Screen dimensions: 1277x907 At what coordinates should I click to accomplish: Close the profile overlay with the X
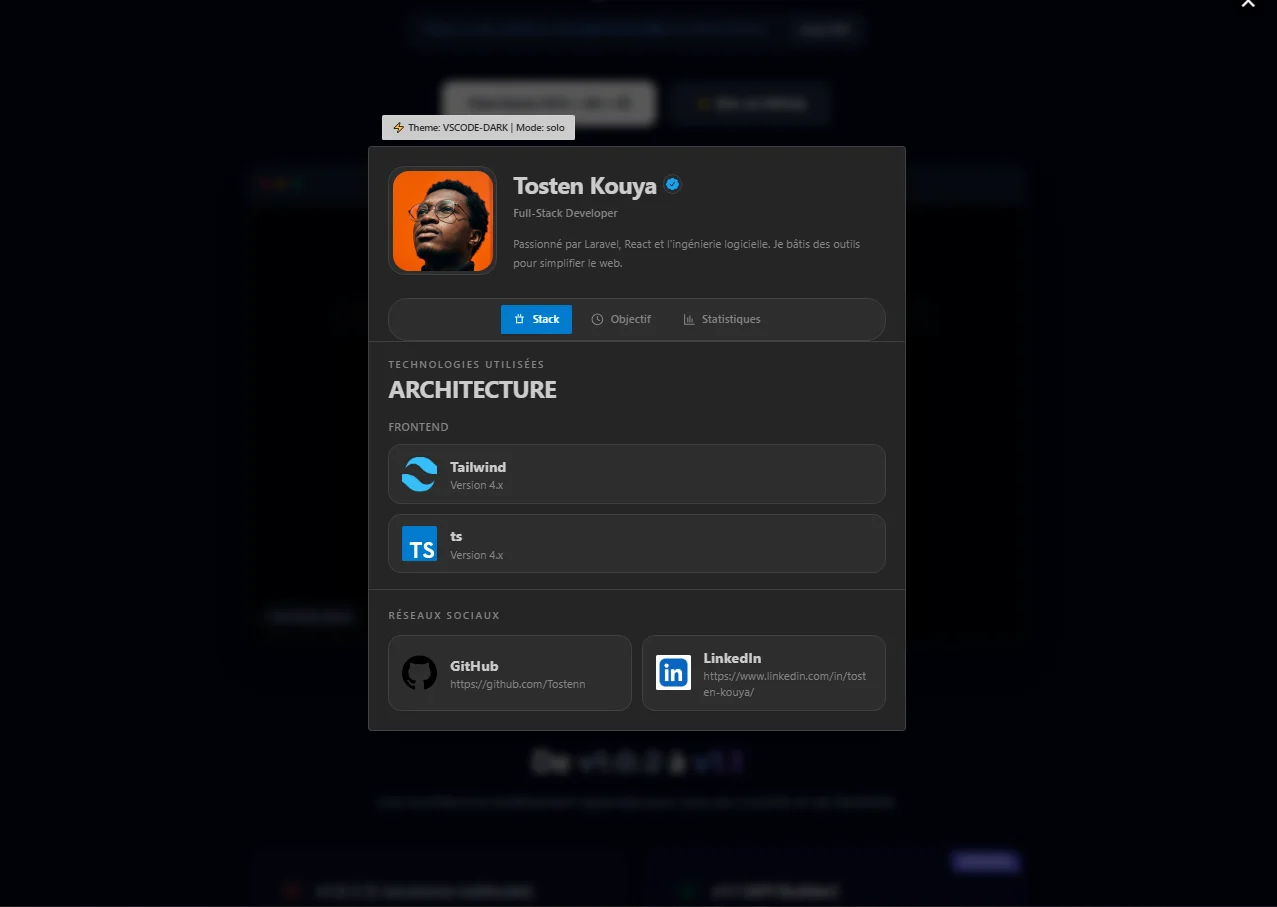coord(1248,4)
